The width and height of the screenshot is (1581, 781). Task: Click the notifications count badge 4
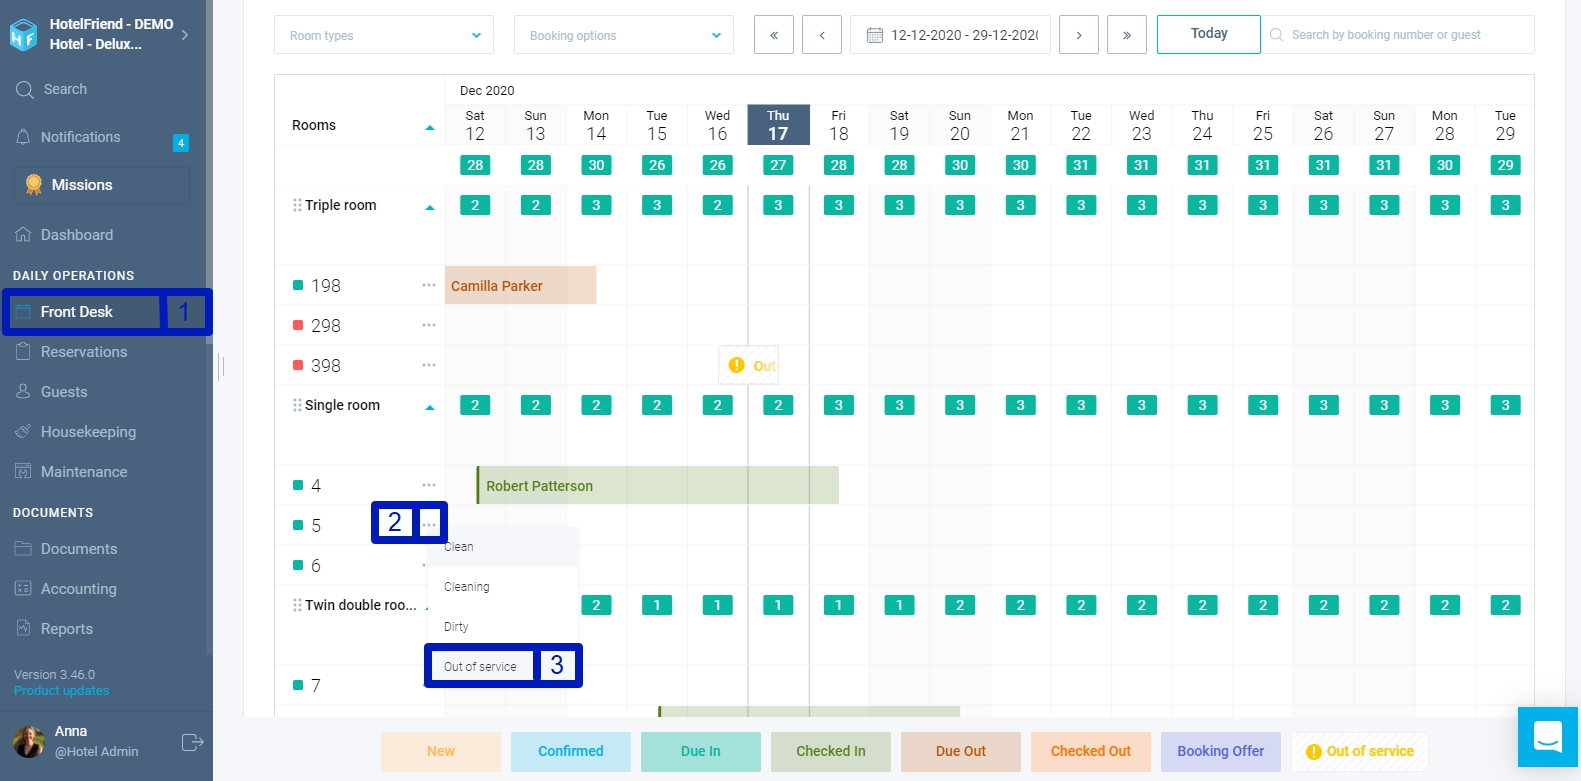point(181,143)
